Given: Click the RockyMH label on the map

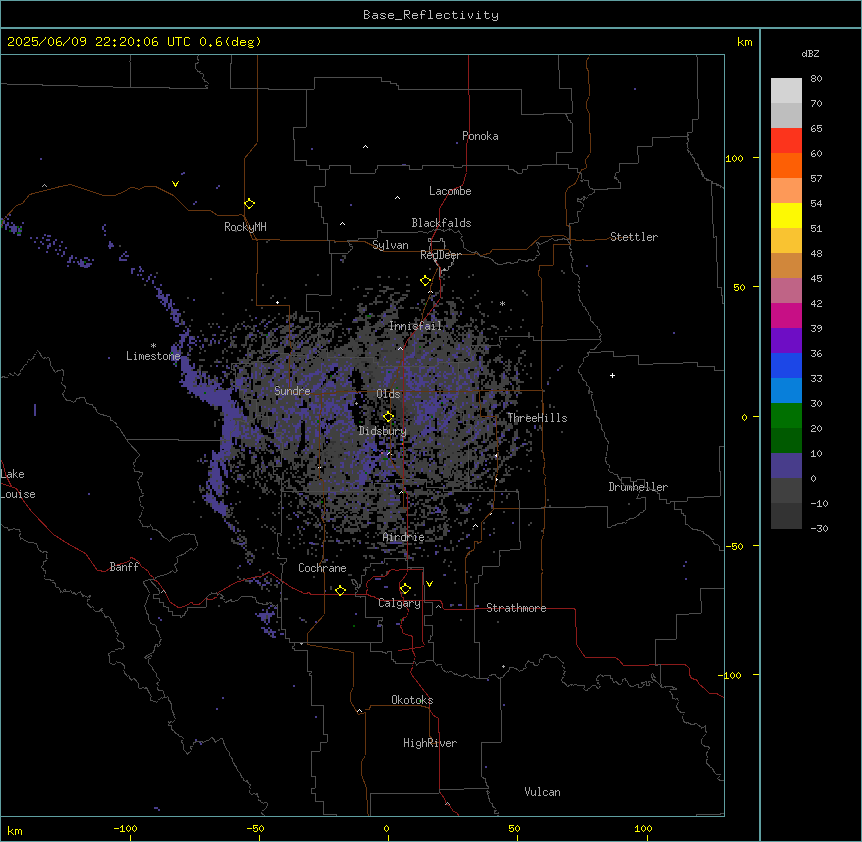Looking at the screenshot, I should pyautogui.click(x=245, y=227).
